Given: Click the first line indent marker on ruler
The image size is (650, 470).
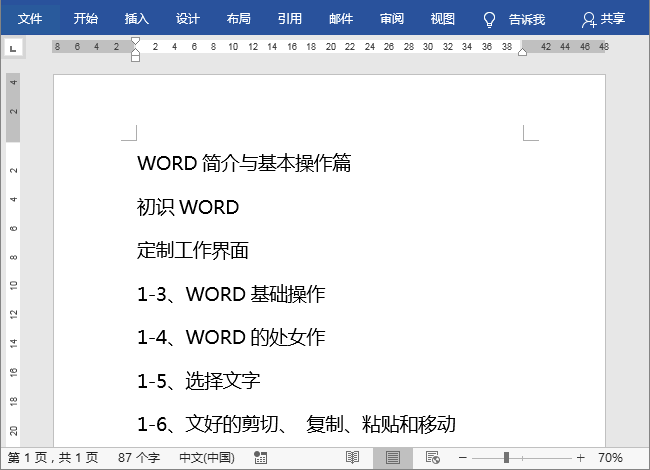Looking at the screenshot, I should coord(135,41).
